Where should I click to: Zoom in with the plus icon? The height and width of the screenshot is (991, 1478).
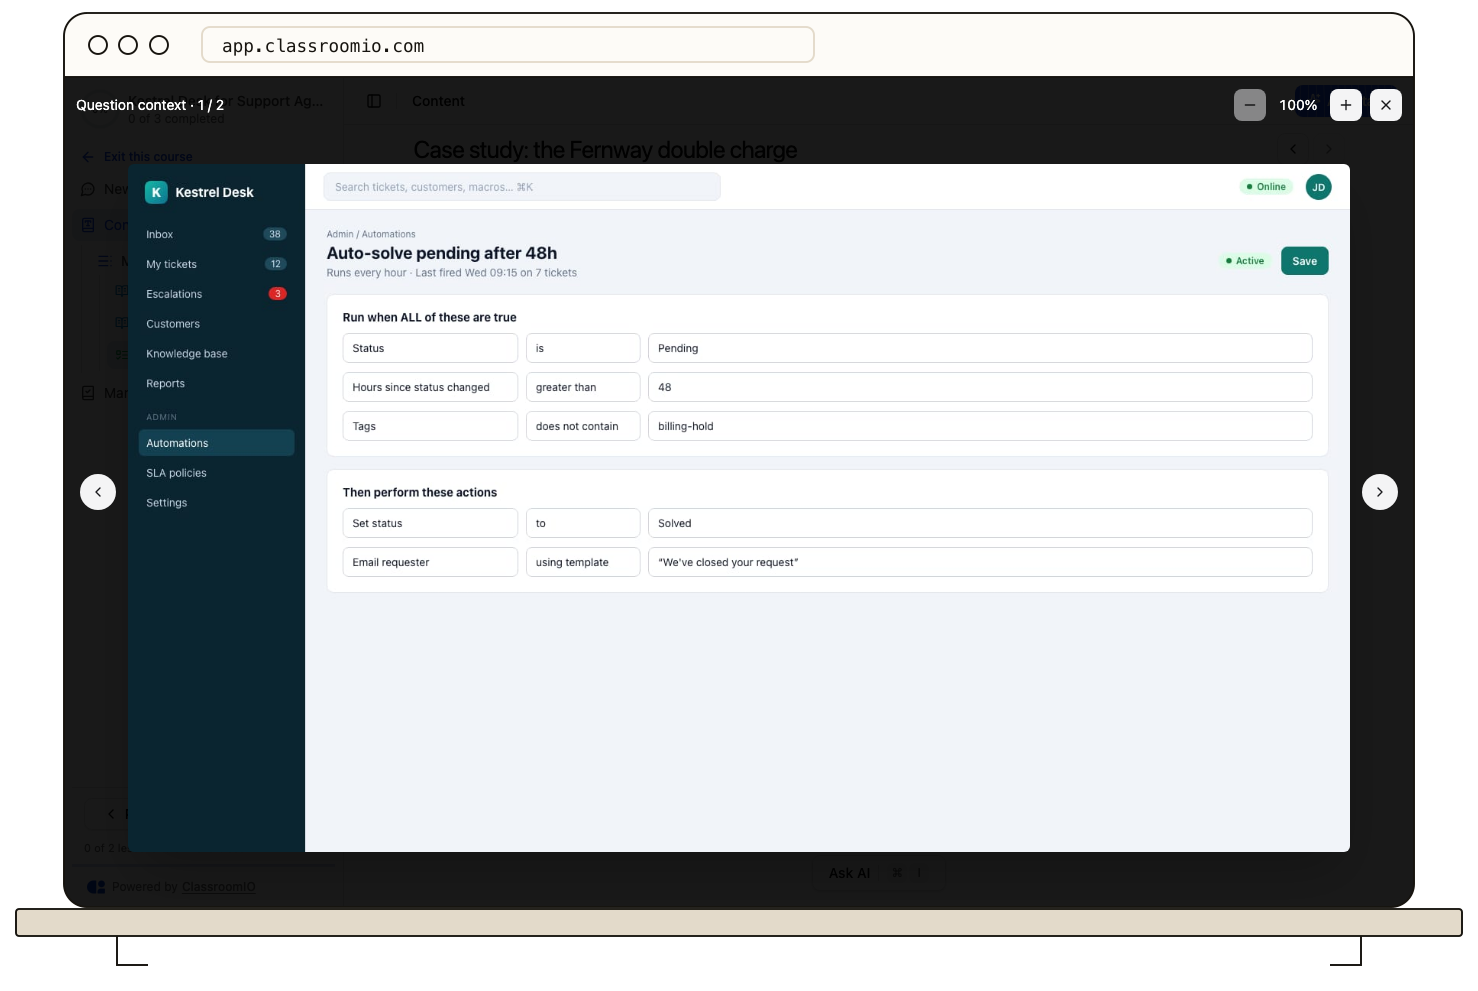(1346, 105)
